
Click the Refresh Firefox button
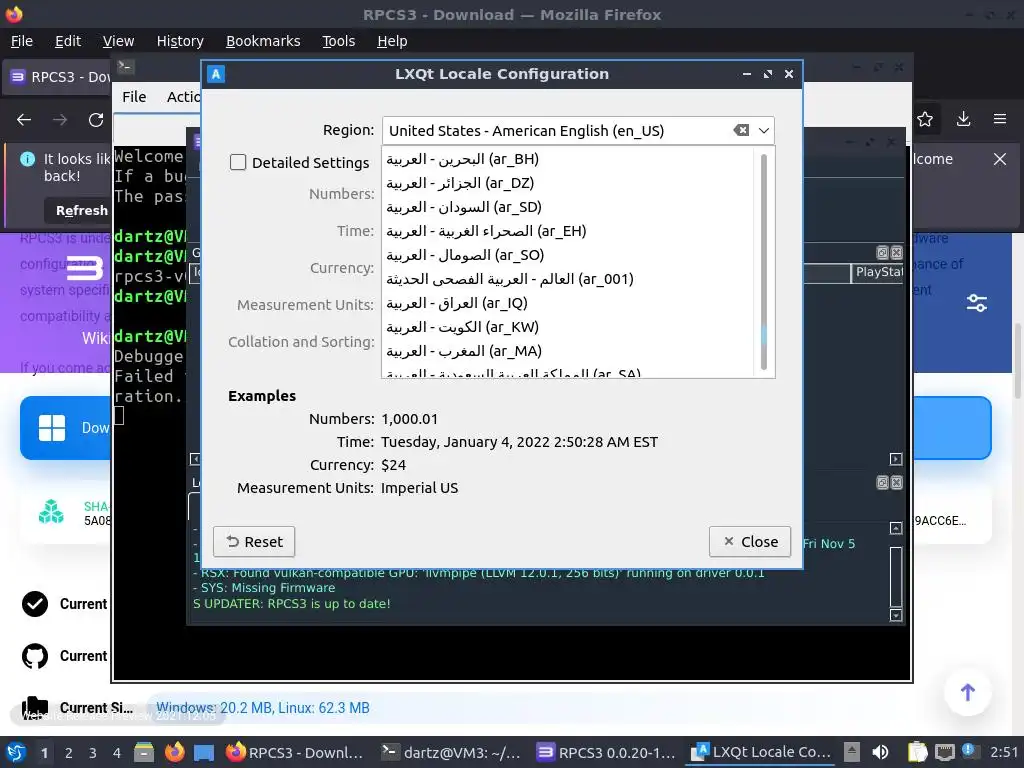pos(78,210)
